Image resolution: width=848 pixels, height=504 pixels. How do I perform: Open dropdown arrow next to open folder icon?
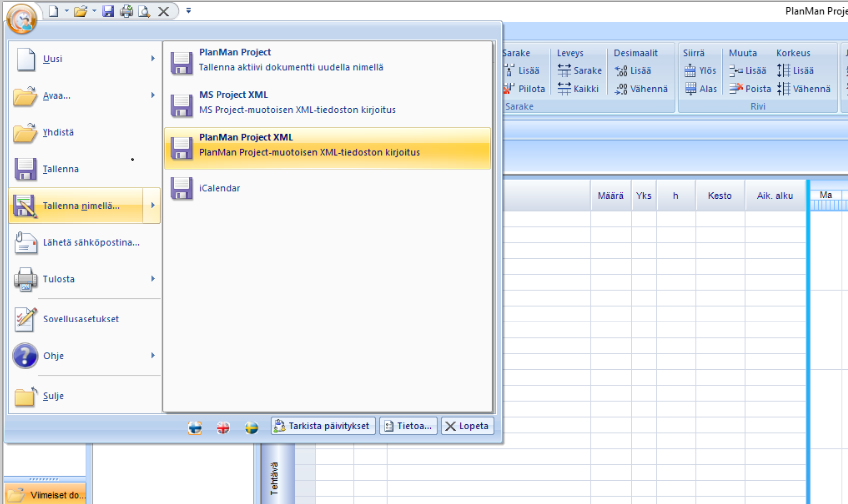pyautogui.click(x=93, y=11)
